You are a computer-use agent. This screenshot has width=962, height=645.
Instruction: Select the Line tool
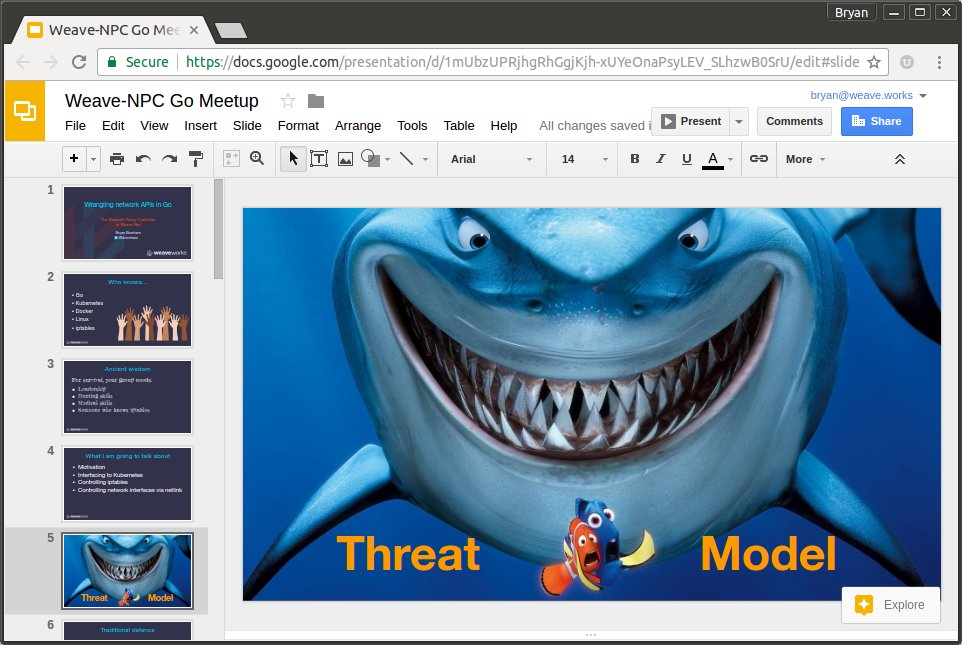pyautogui.click(x=406, y=159)
